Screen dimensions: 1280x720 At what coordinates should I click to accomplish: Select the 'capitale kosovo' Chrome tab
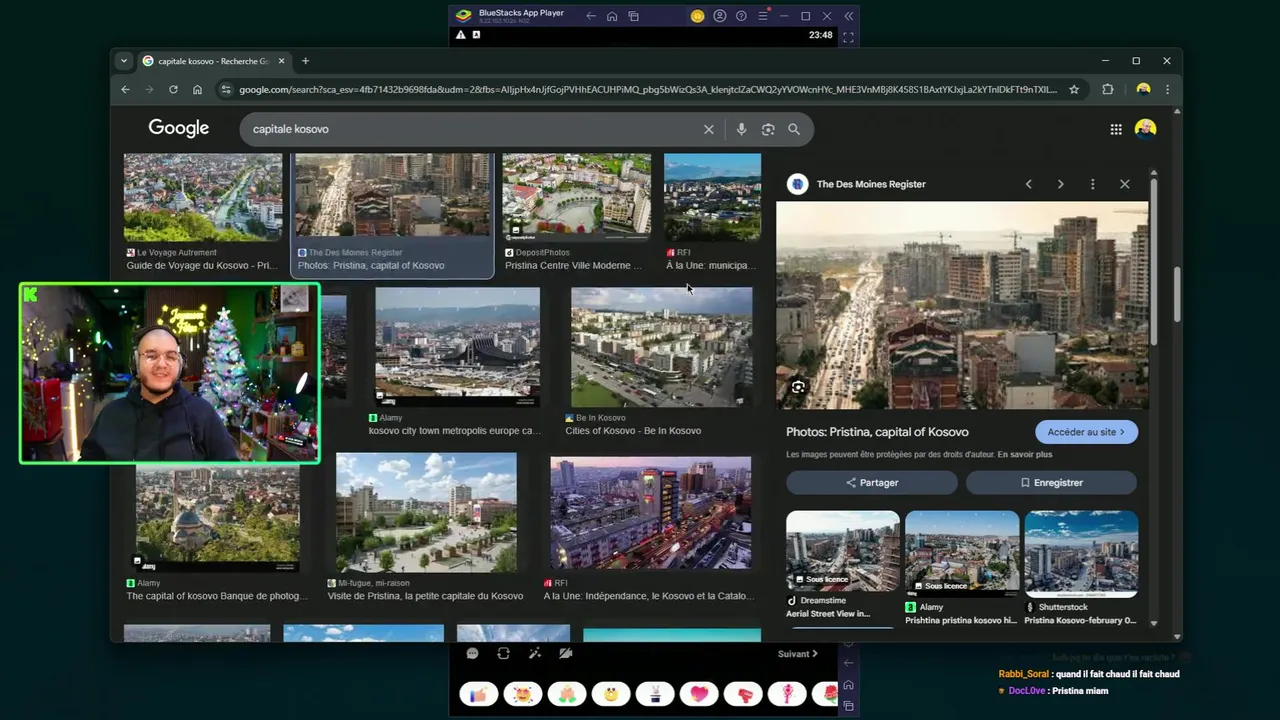tap(213, 61)
